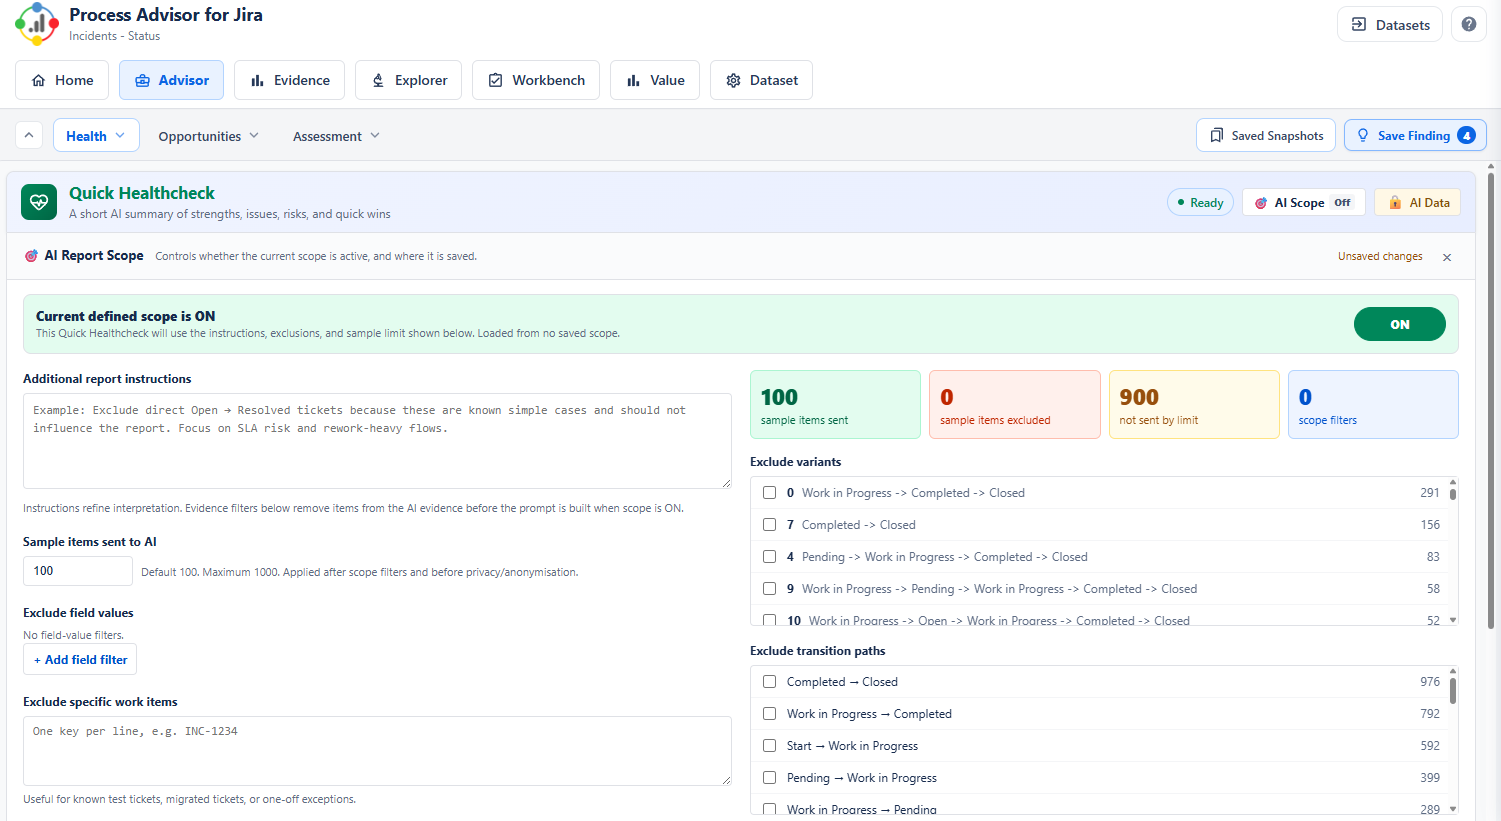Switch to the Value tab
Screen dimensions: 1501x821
pos(655,80)
